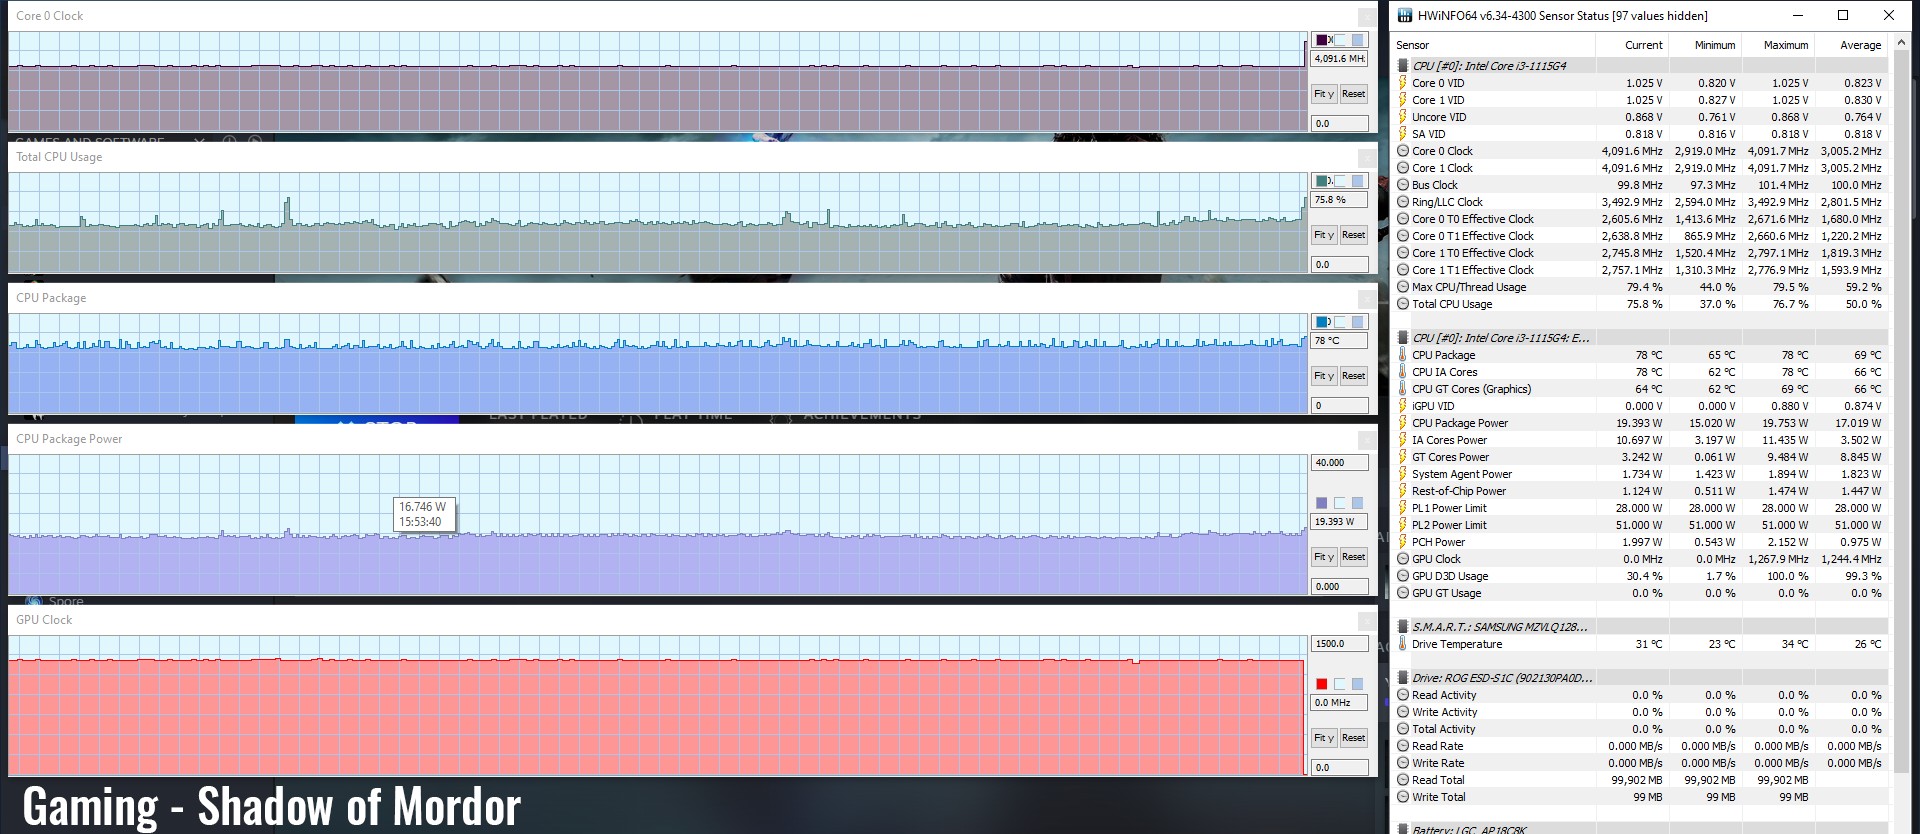Click the thermometer icon next to Drive Temperature
The width and height of the screenshot is (1920, 834).
(1403, 644)
